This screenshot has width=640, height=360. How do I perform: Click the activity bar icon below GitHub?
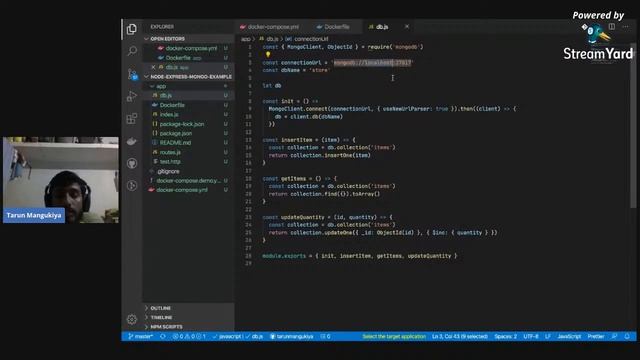coord(132,186)
